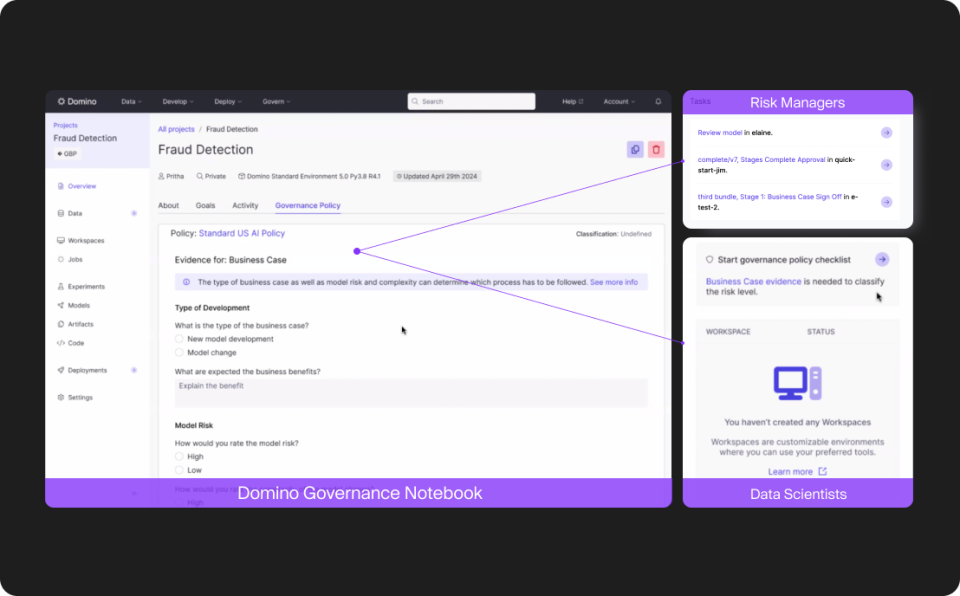Click the Pritha owner label
960x596 pixels.
coord(171,176)
